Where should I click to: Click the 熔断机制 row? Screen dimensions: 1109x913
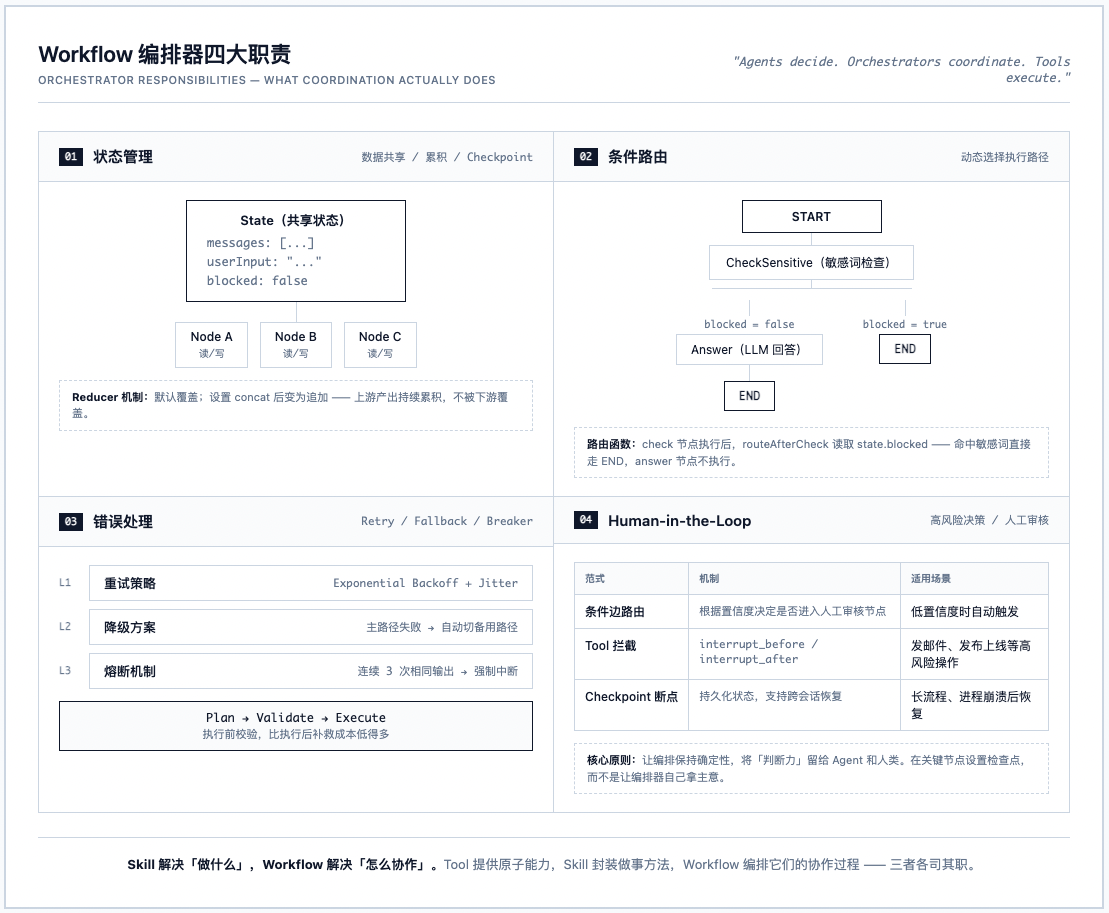pos(310,671)
